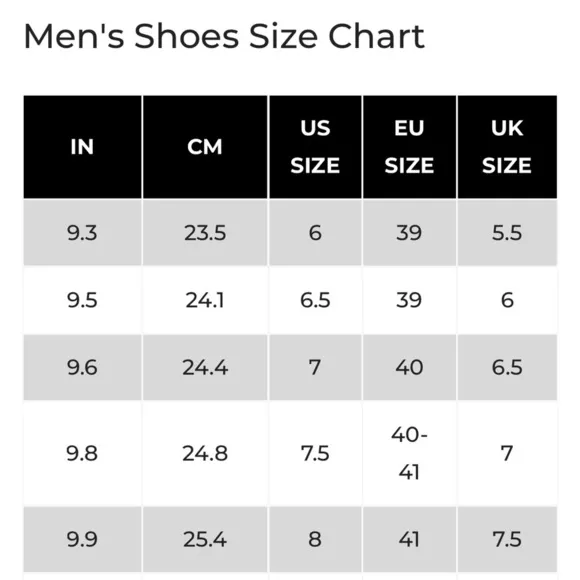580x580 pixels.
Task: Select the 9.6 inch cell
Action: point(82,367)
